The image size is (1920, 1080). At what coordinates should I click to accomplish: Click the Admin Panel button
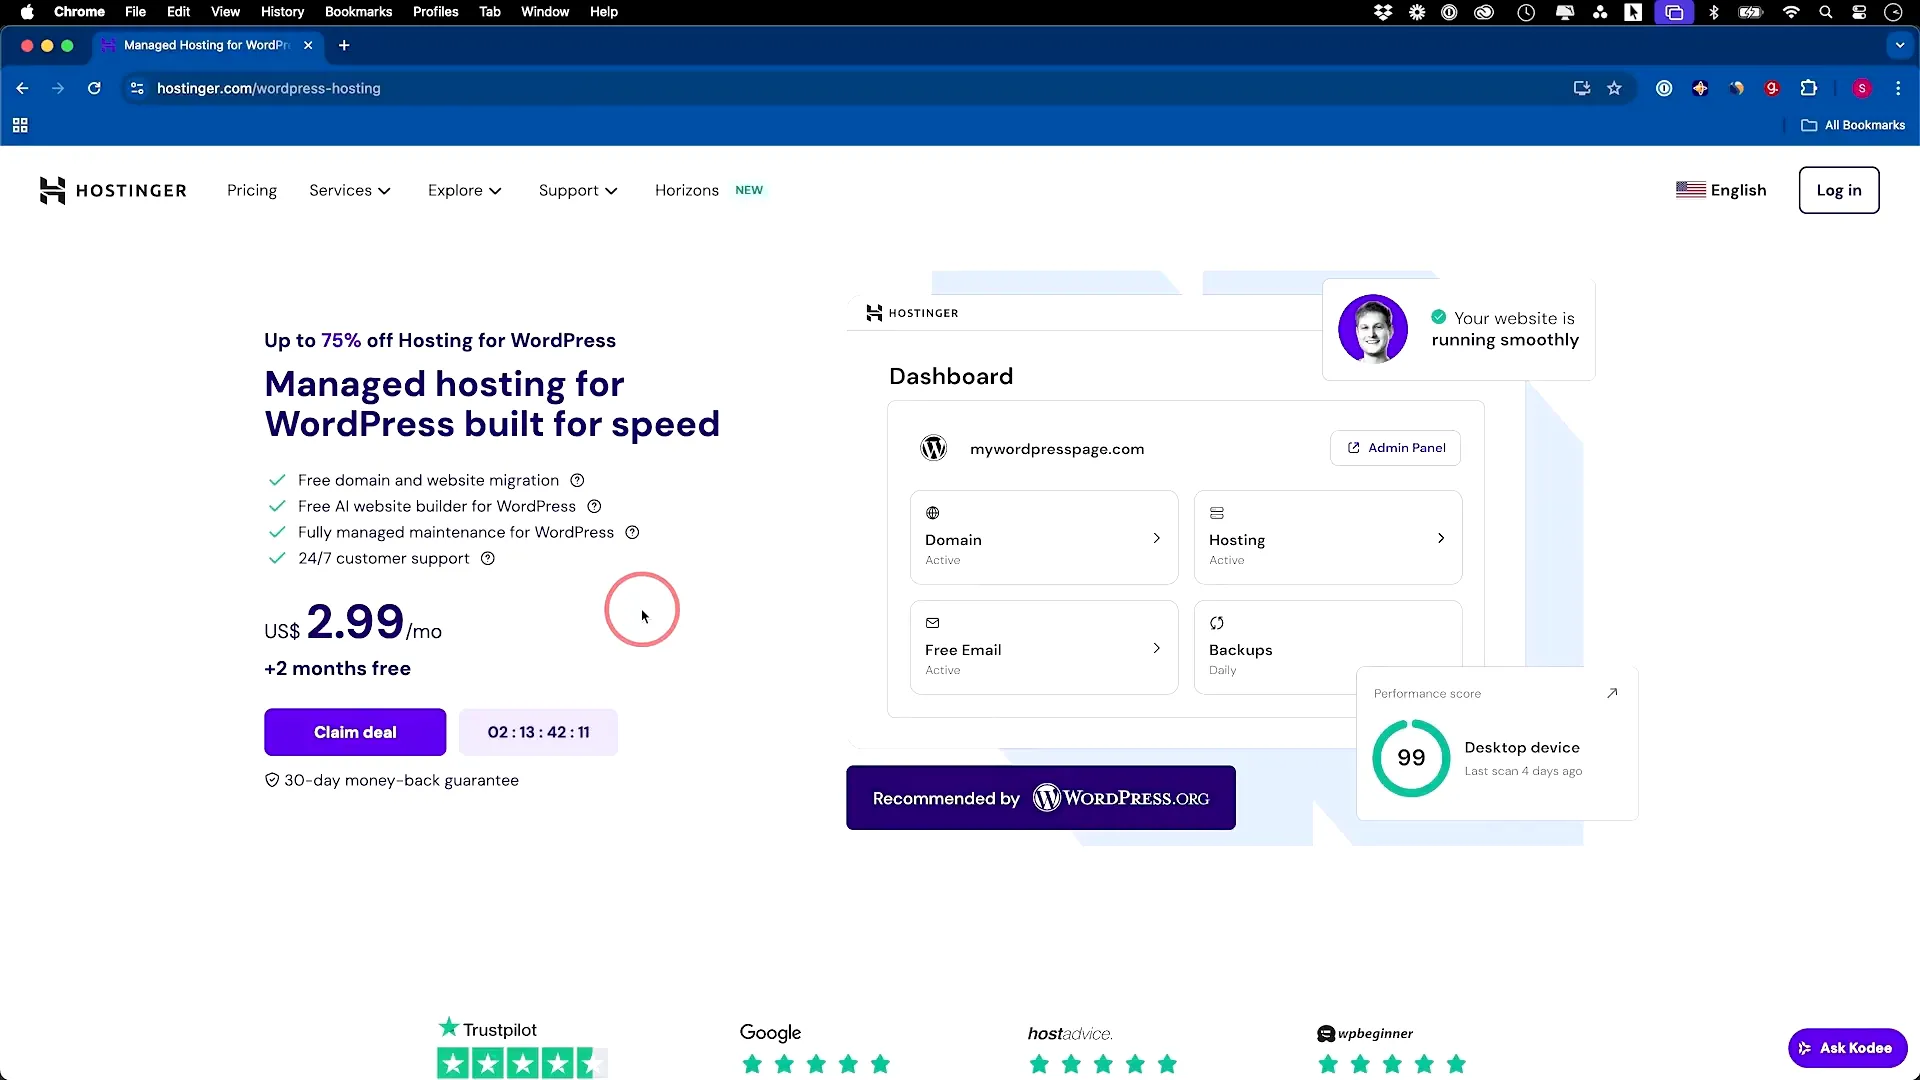1395,448
